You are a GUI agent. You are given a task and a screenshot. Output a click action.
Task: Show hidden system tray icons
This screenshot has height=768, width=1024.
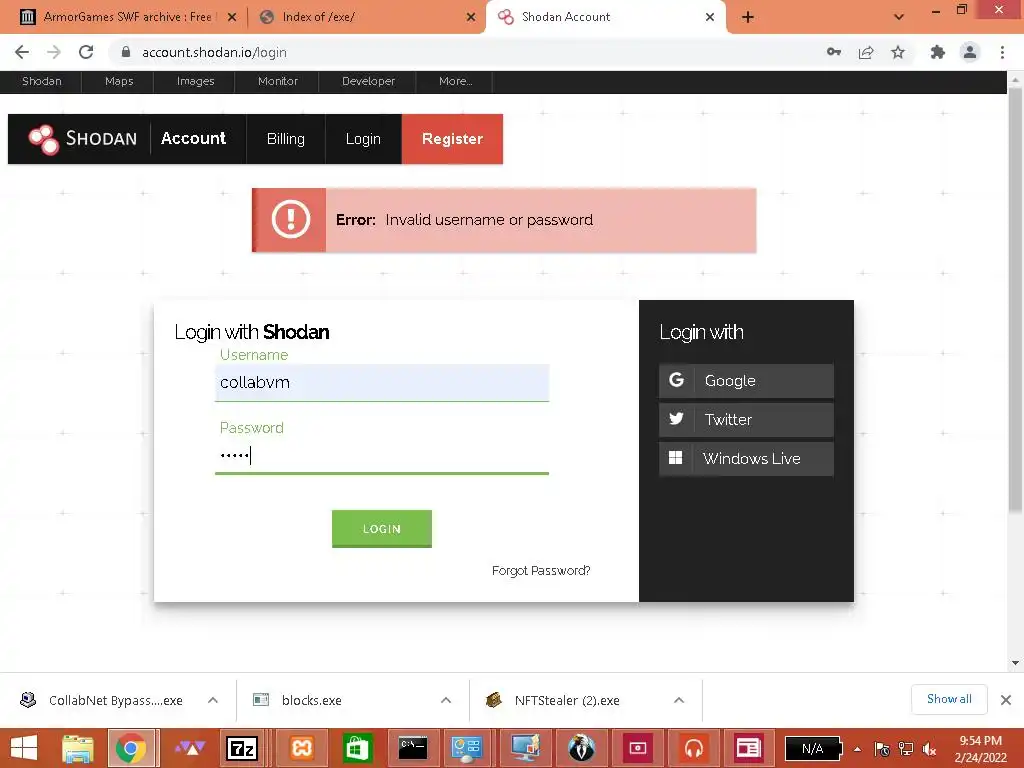857,749
